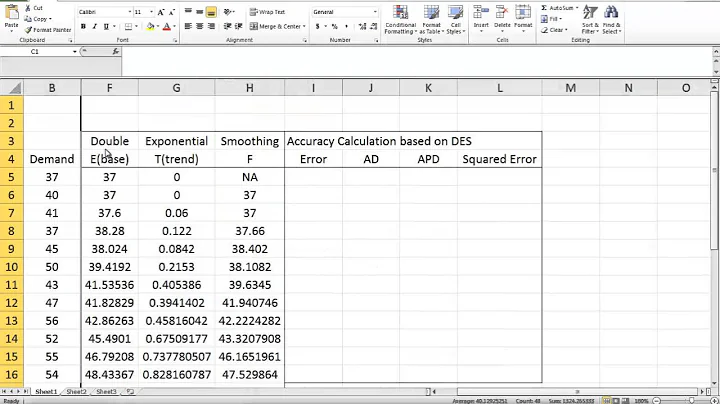Switch to Sheet3 tab
720x404 pixels.
[x=106, y=392]
